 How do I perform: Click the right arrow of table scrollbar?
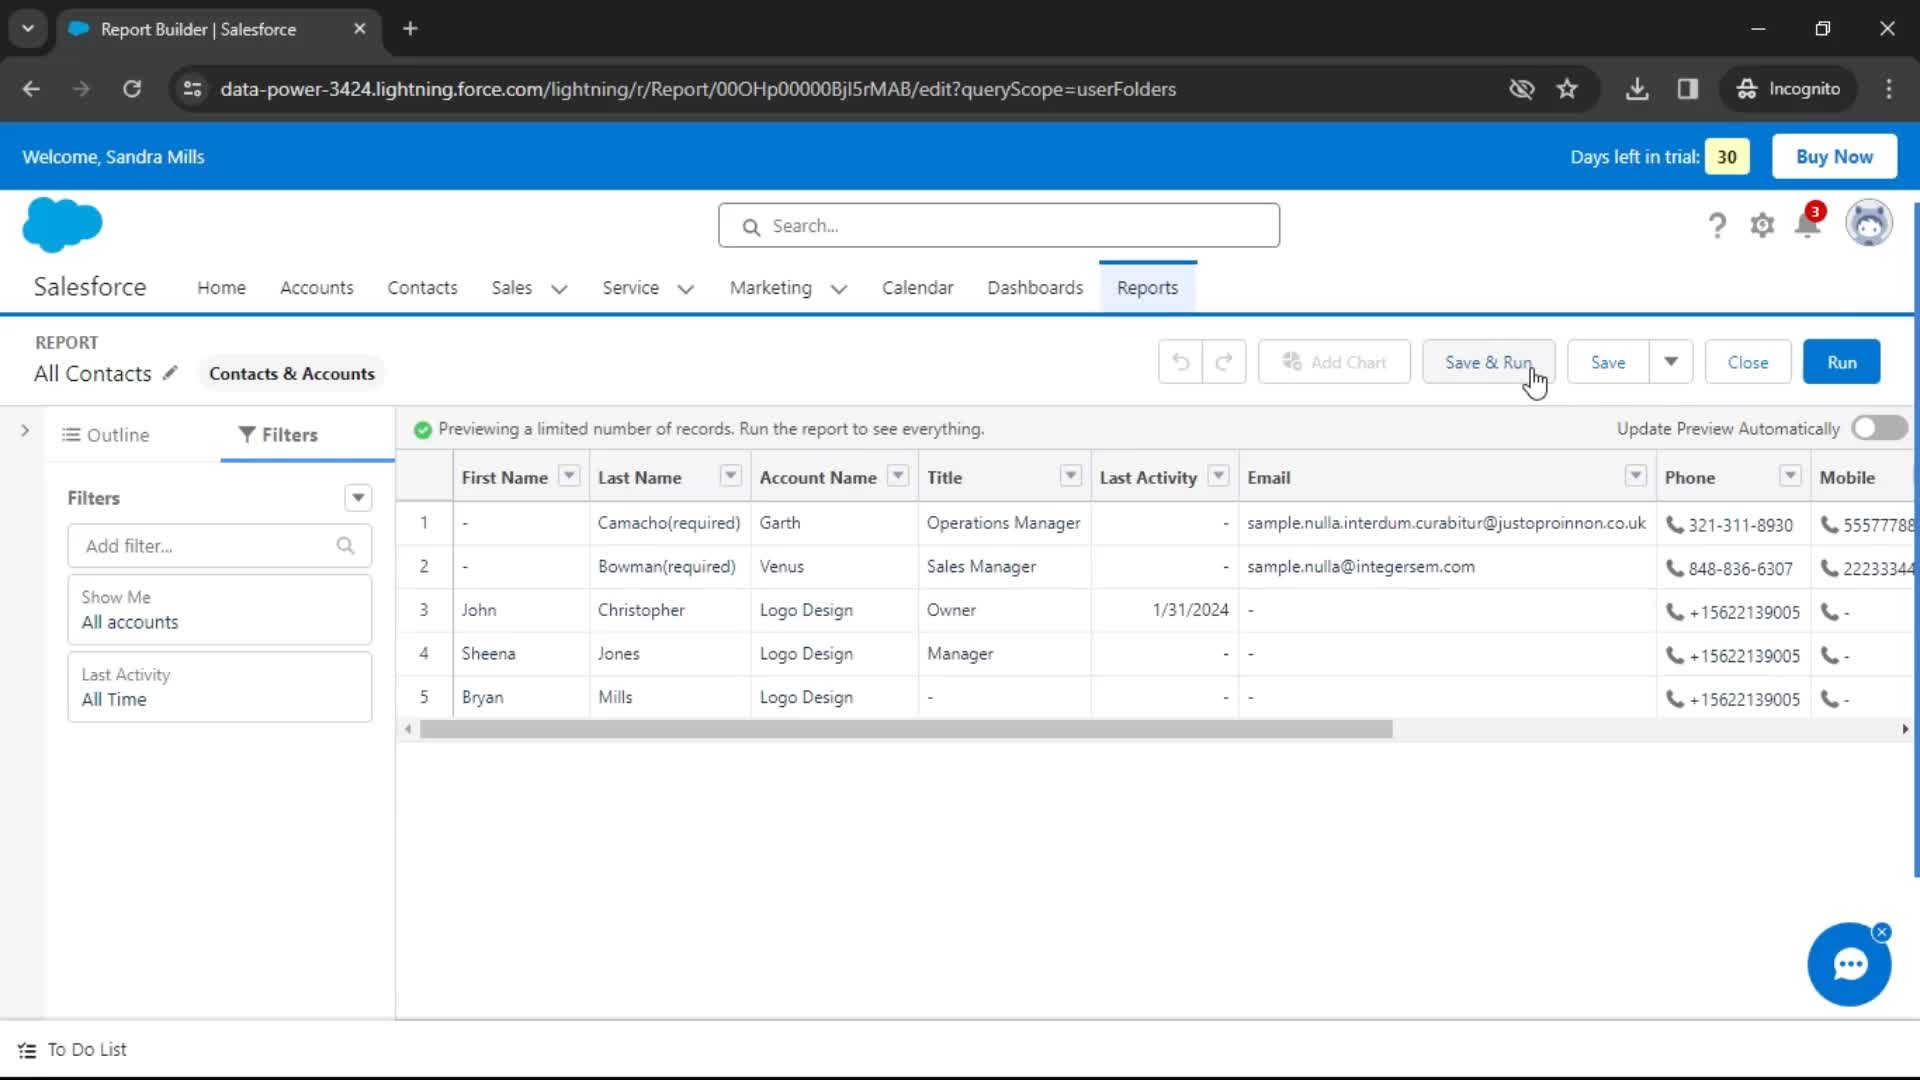(1904, 730)
